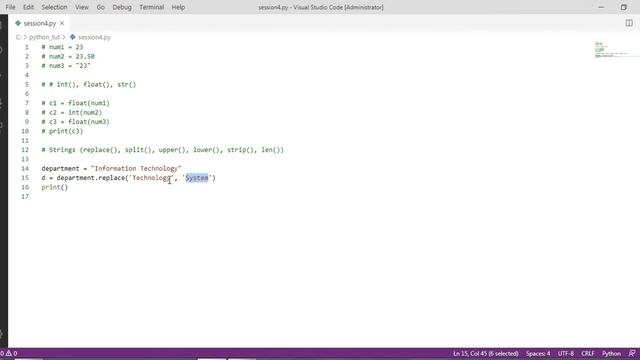The width and height of the screenshot is (640, 360).
Task: Click the Python file icon in breadcrumb
Action: [73, 37]
